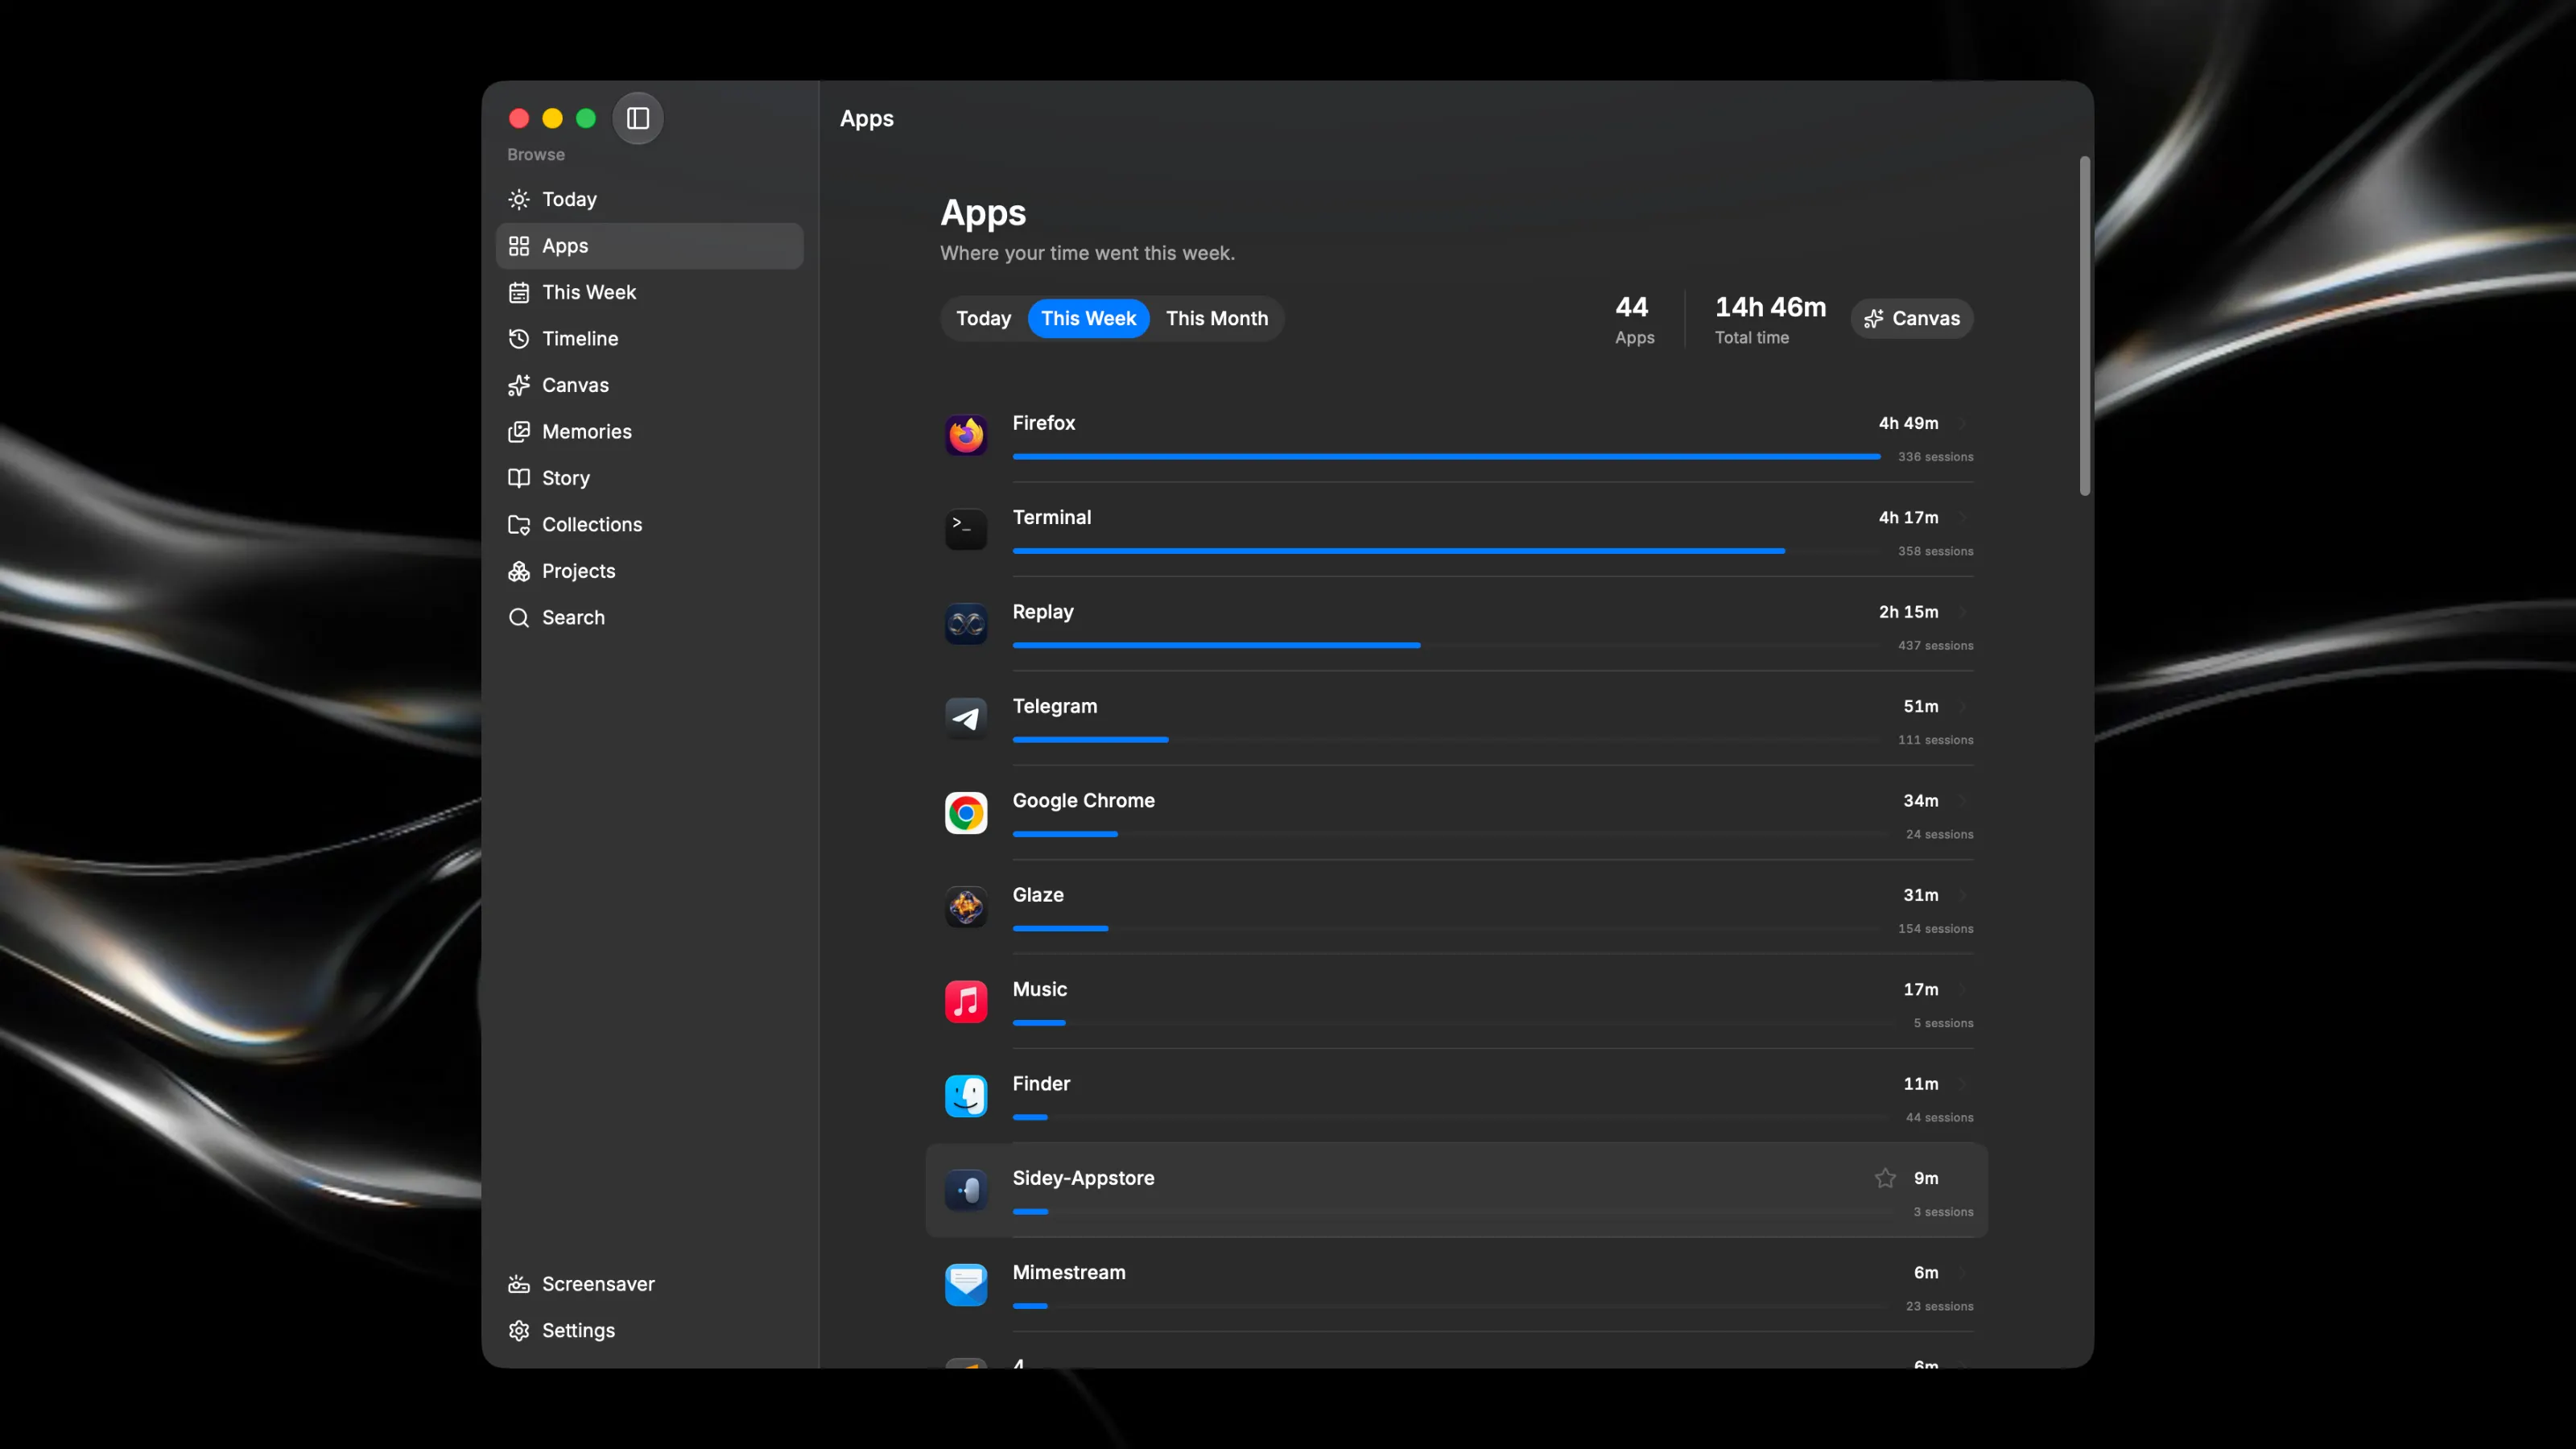Open Projects label in the sidebar
Image resolution: width=2576 pixels, height=1449 pixels.
tap(578, 571)
